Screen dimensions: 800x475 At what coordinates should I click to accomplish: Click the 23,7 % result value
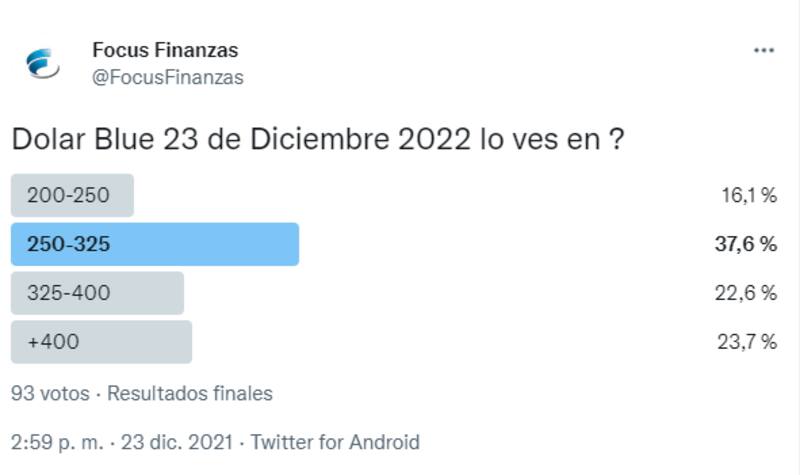click(747, 342)
